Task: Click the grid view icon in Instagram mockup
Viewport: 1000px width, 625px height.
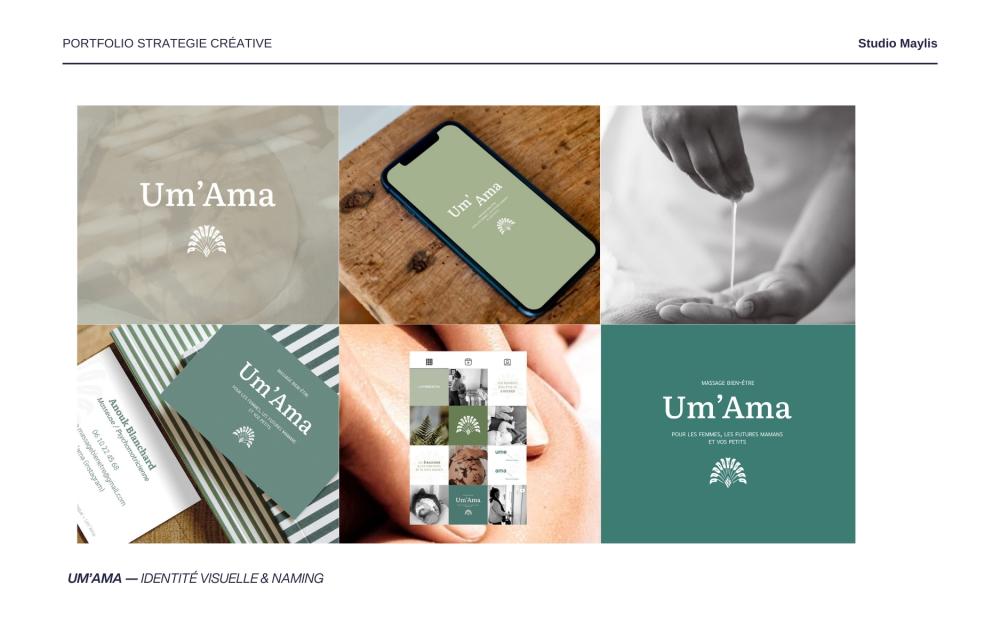Action: pos(429,362)
